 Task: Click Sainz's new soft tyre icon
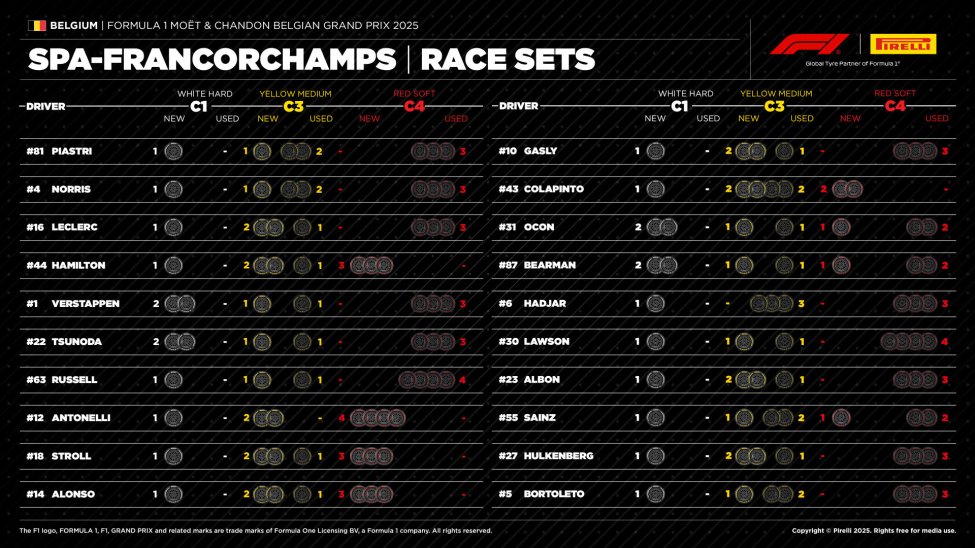pos(840,418)
